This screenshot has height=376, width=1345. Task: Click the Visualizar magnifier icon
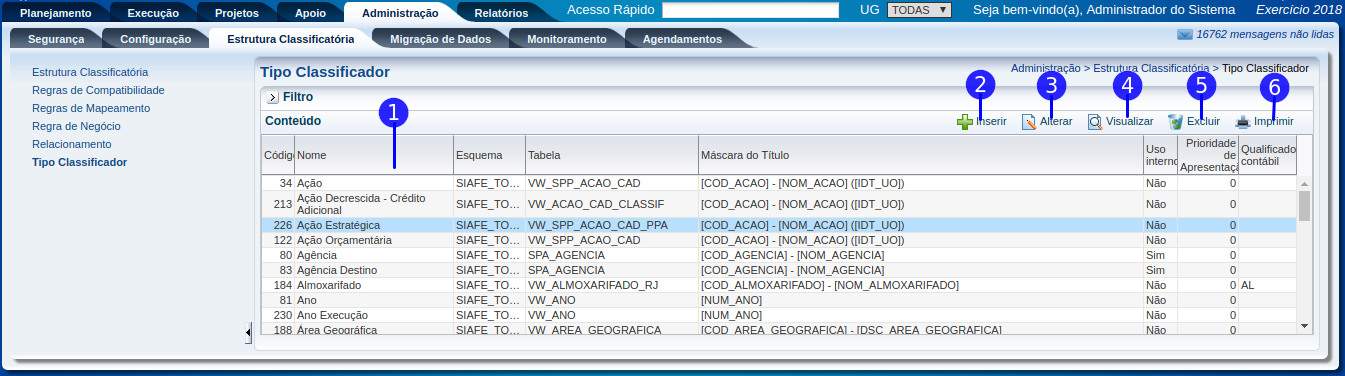pyautogui.click(x=1095, y=122)
